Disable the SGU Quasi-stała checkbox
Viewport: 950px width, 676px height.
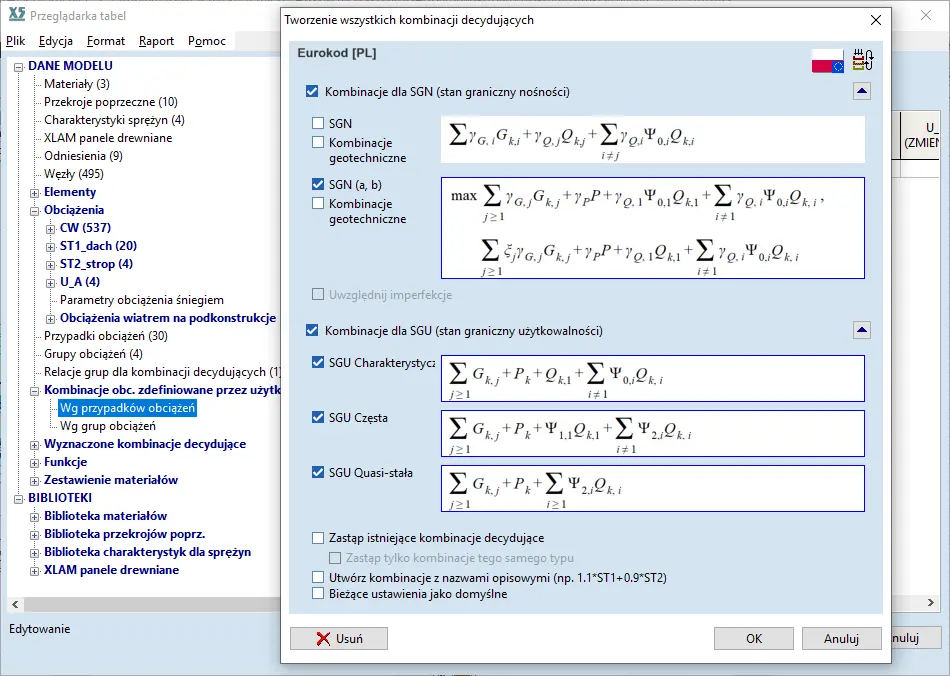point(319,473)
